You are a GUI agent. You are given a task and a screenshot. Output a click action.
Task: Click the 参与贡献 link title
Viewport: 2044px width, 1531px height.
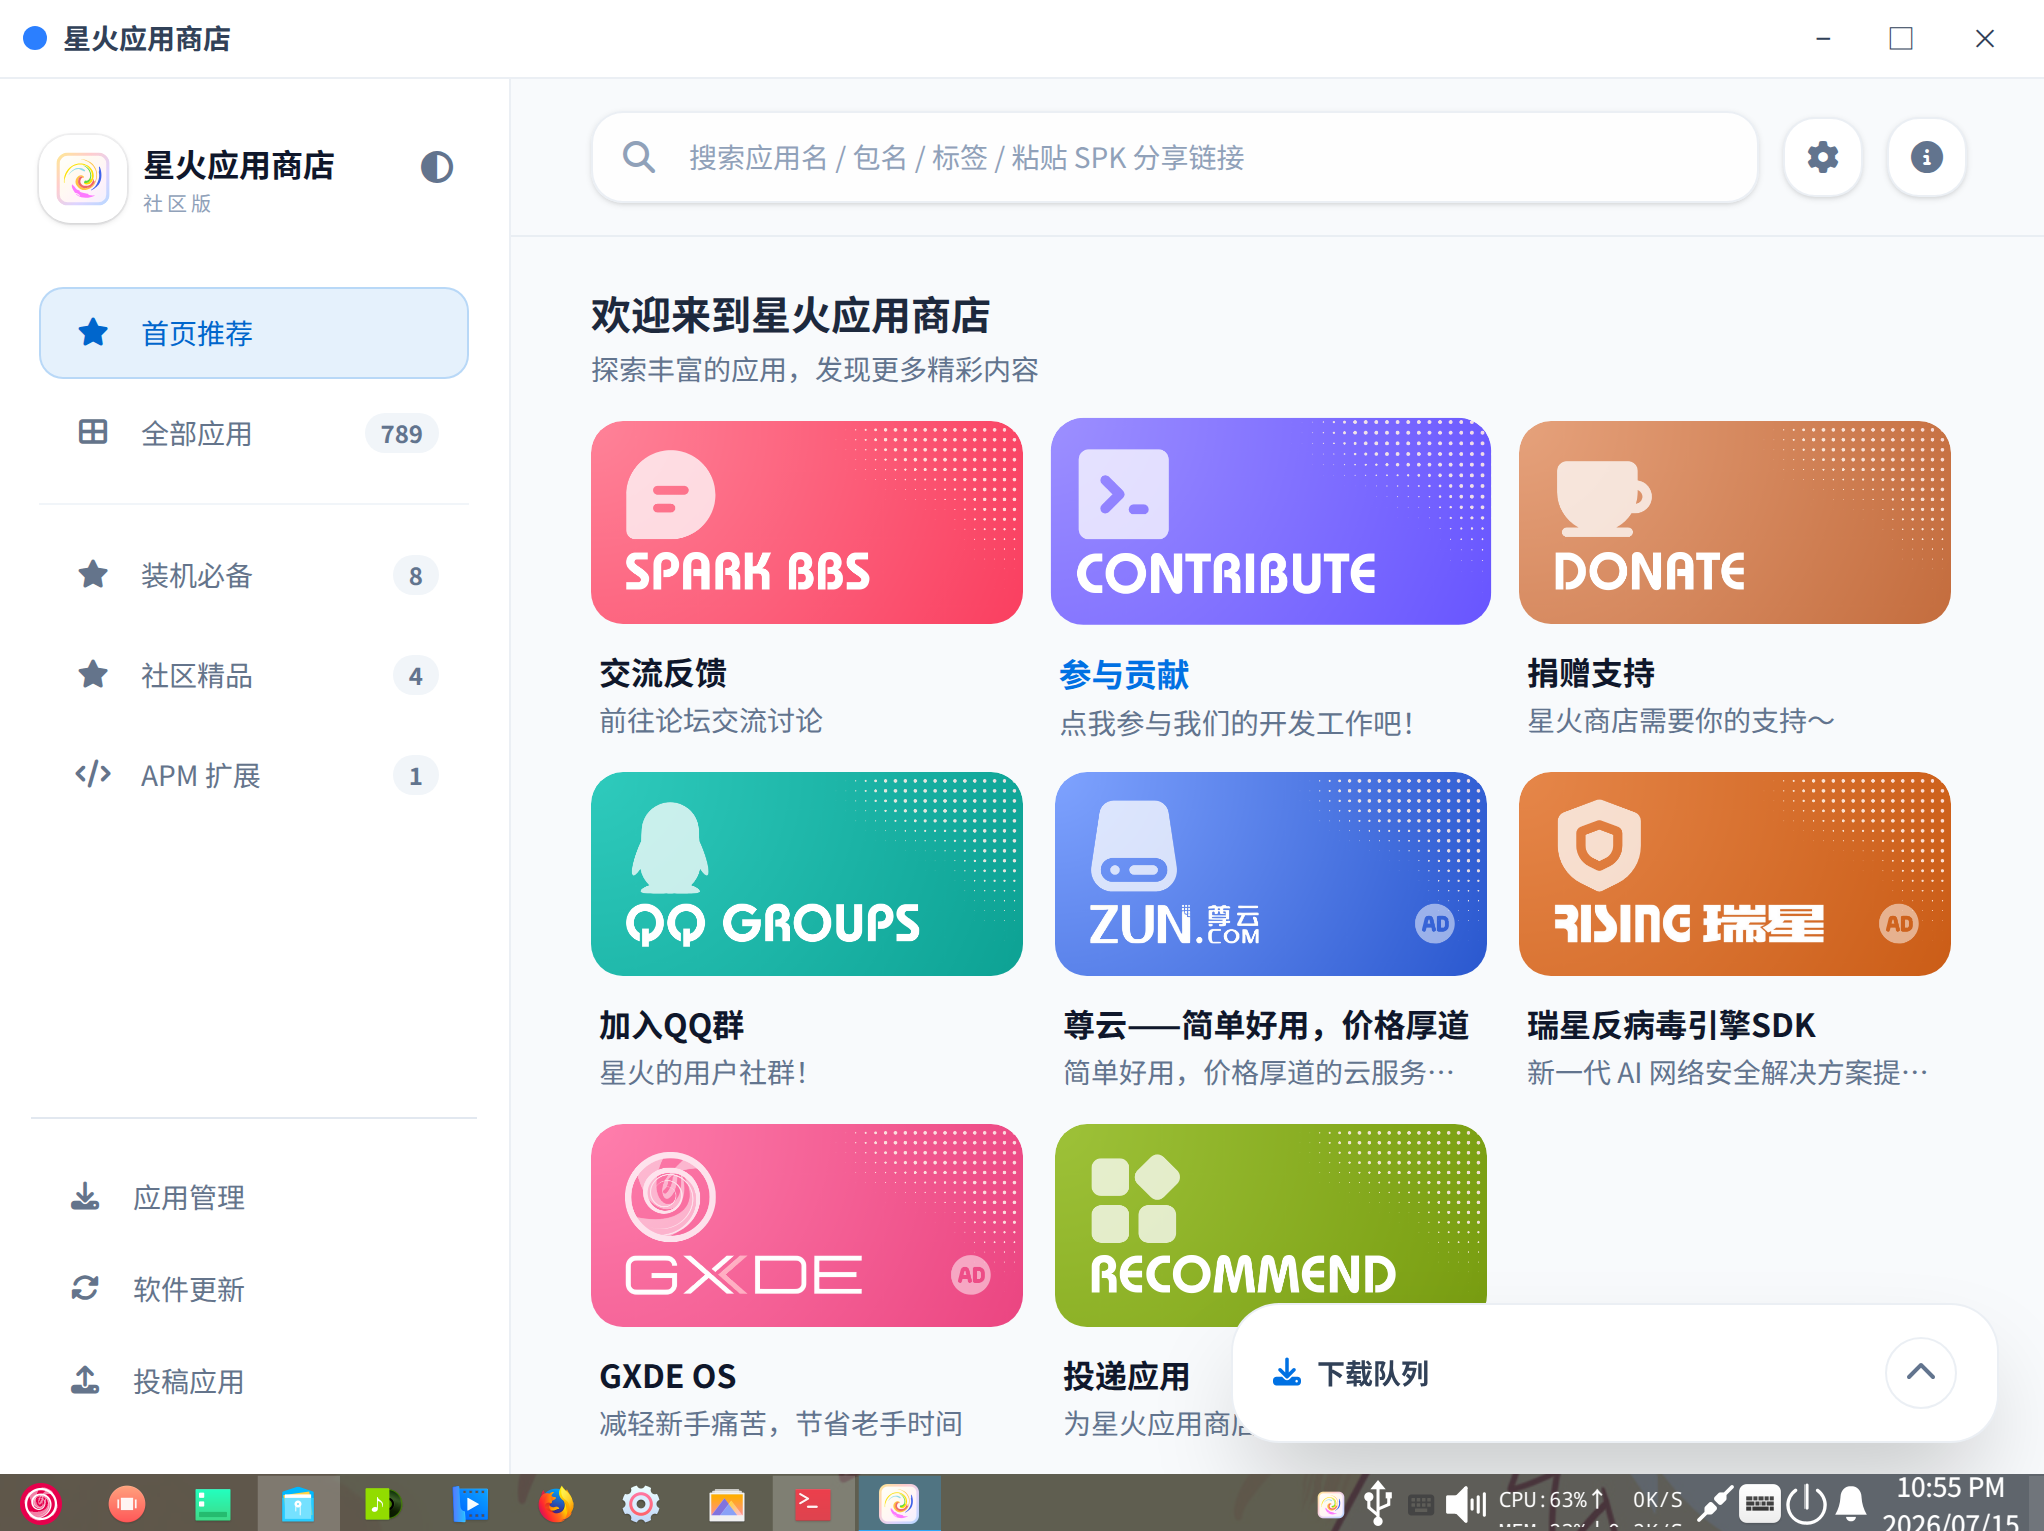1124,675
